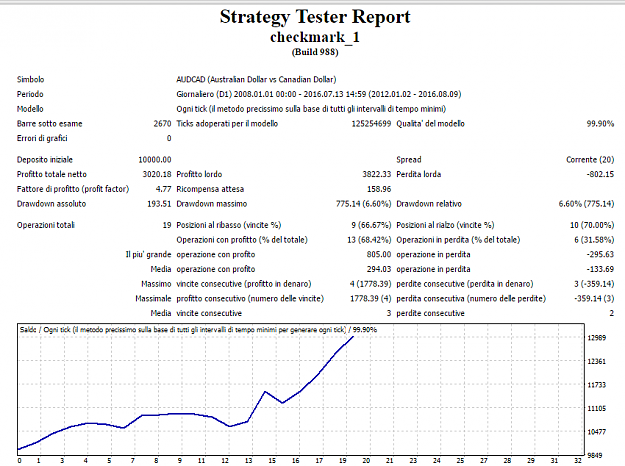Click the bars value 2670
Image resolution: width=625 pixels, height=466 pixels.
click(x=162, y=124)
